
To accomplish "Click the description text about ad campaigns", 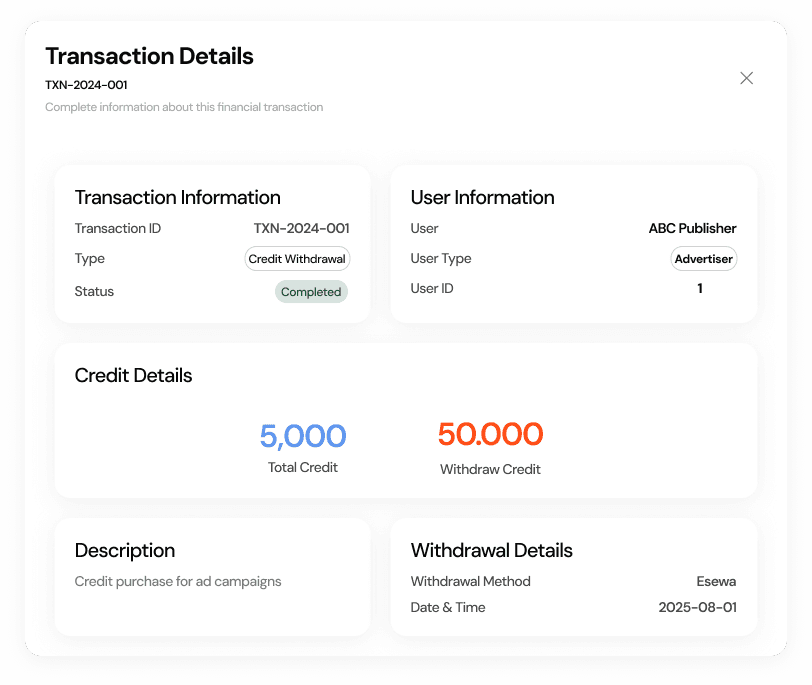I will click(x=178, y=581).
